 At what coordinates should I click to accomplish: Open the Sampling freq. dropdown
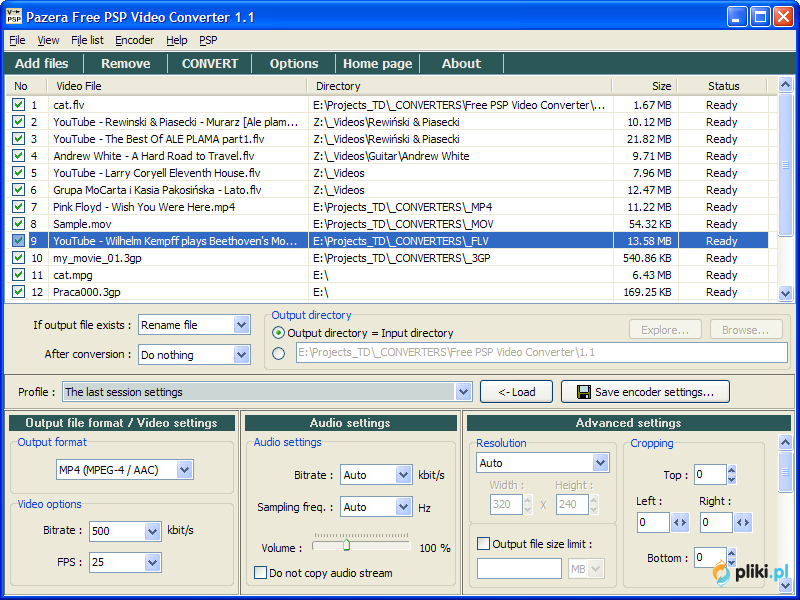pyautogui.click(x=404, y=507)
